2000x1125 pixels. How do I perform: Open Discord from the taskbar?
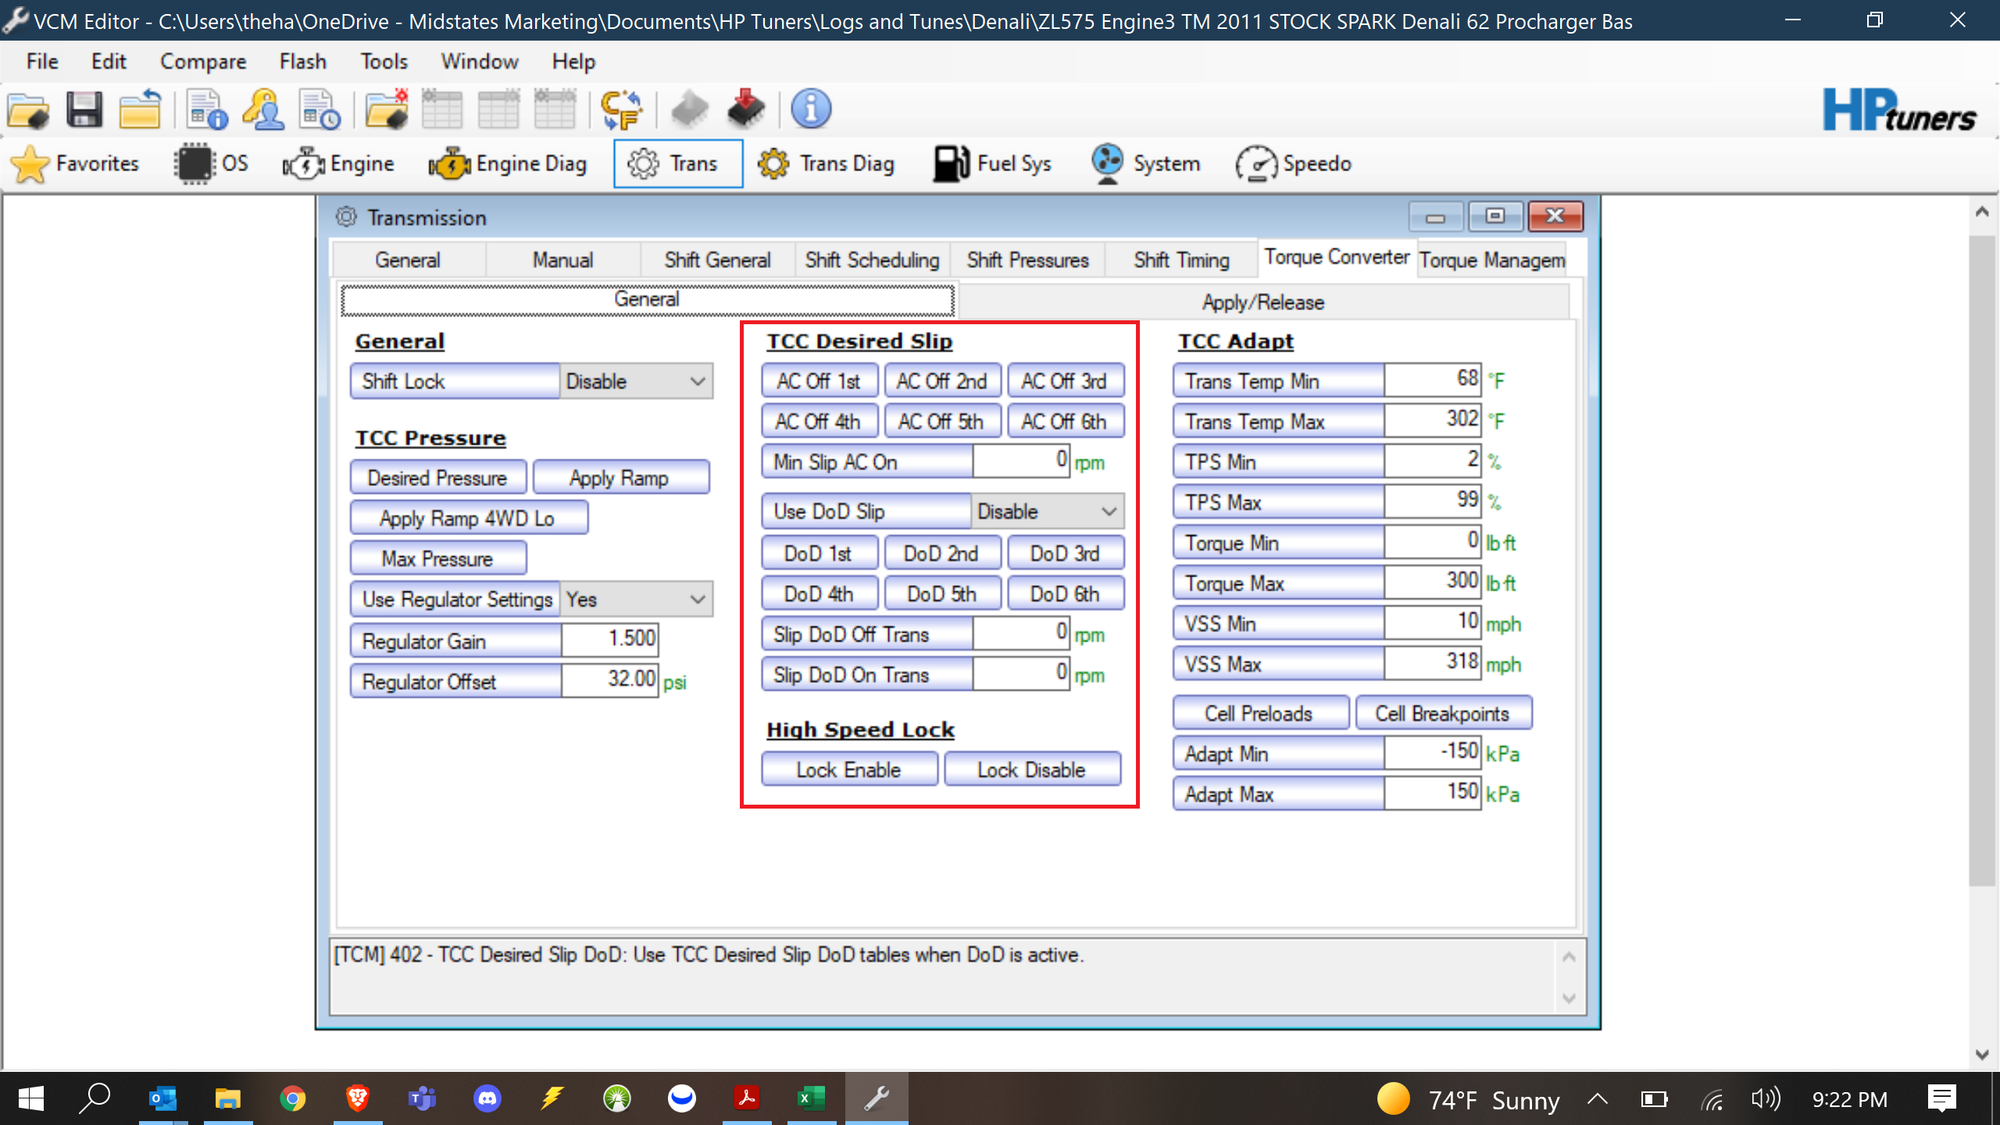(x=487, y=1099)
